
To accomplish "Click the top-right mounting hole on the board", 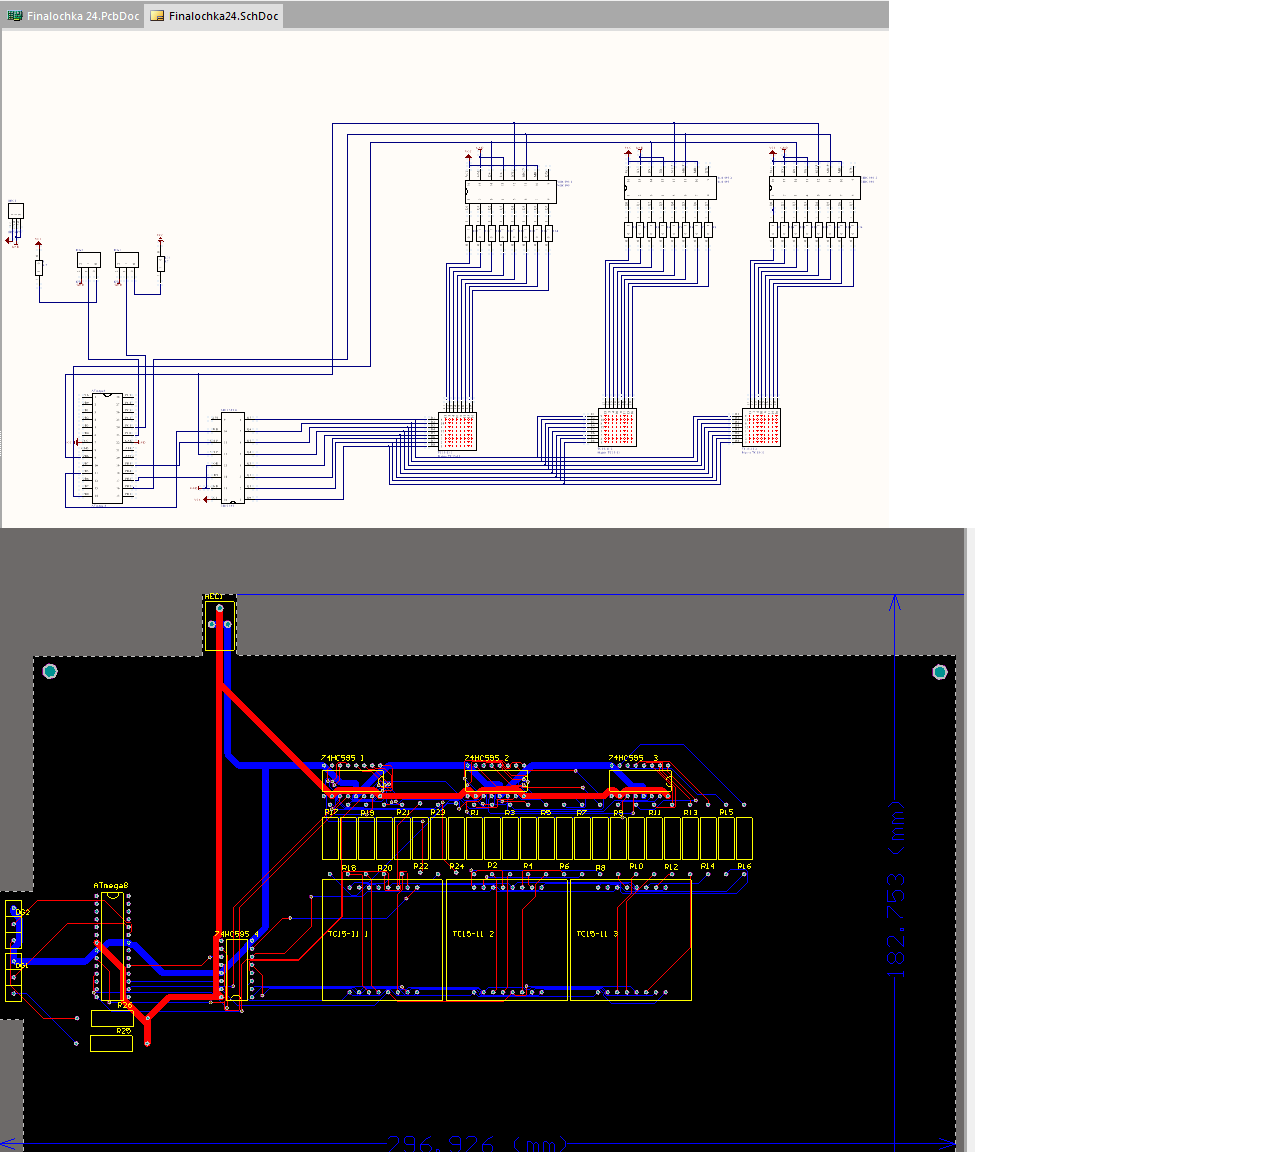I will coord(939,671).
